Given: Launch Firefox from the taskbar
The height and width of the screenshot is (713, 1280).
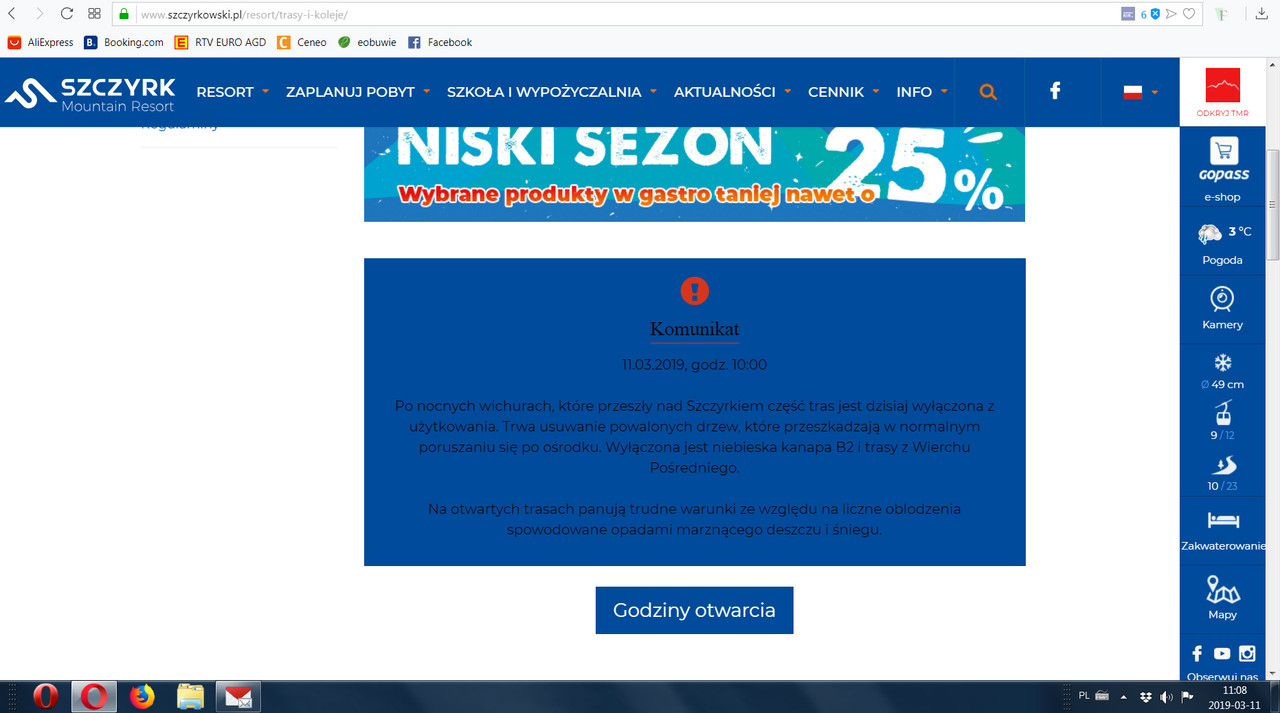Looking at the screenshot, I should pyautogui.click(x=143, y=696).
